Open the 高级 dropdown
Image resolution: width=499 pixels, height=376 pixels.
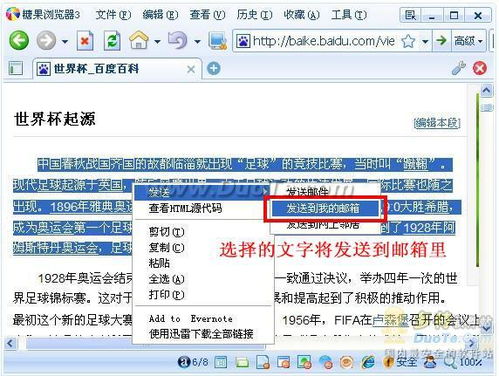468,41
